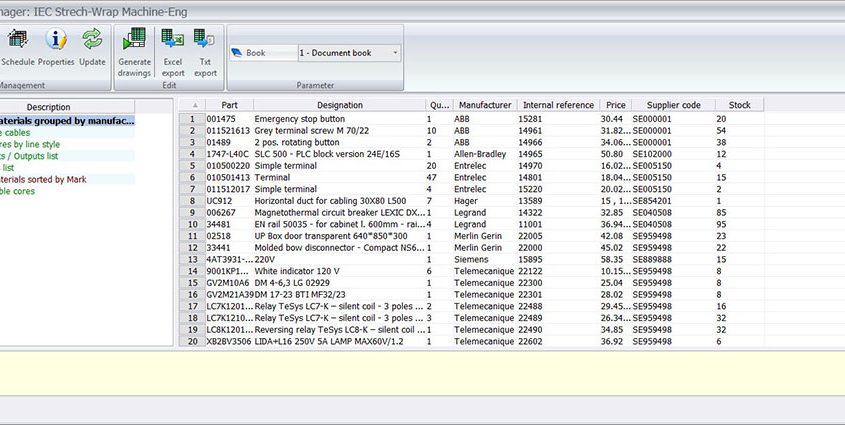The width and height of the screenshot is (845, 425).
Task: Click the Update icon
Action: point(92,48)
